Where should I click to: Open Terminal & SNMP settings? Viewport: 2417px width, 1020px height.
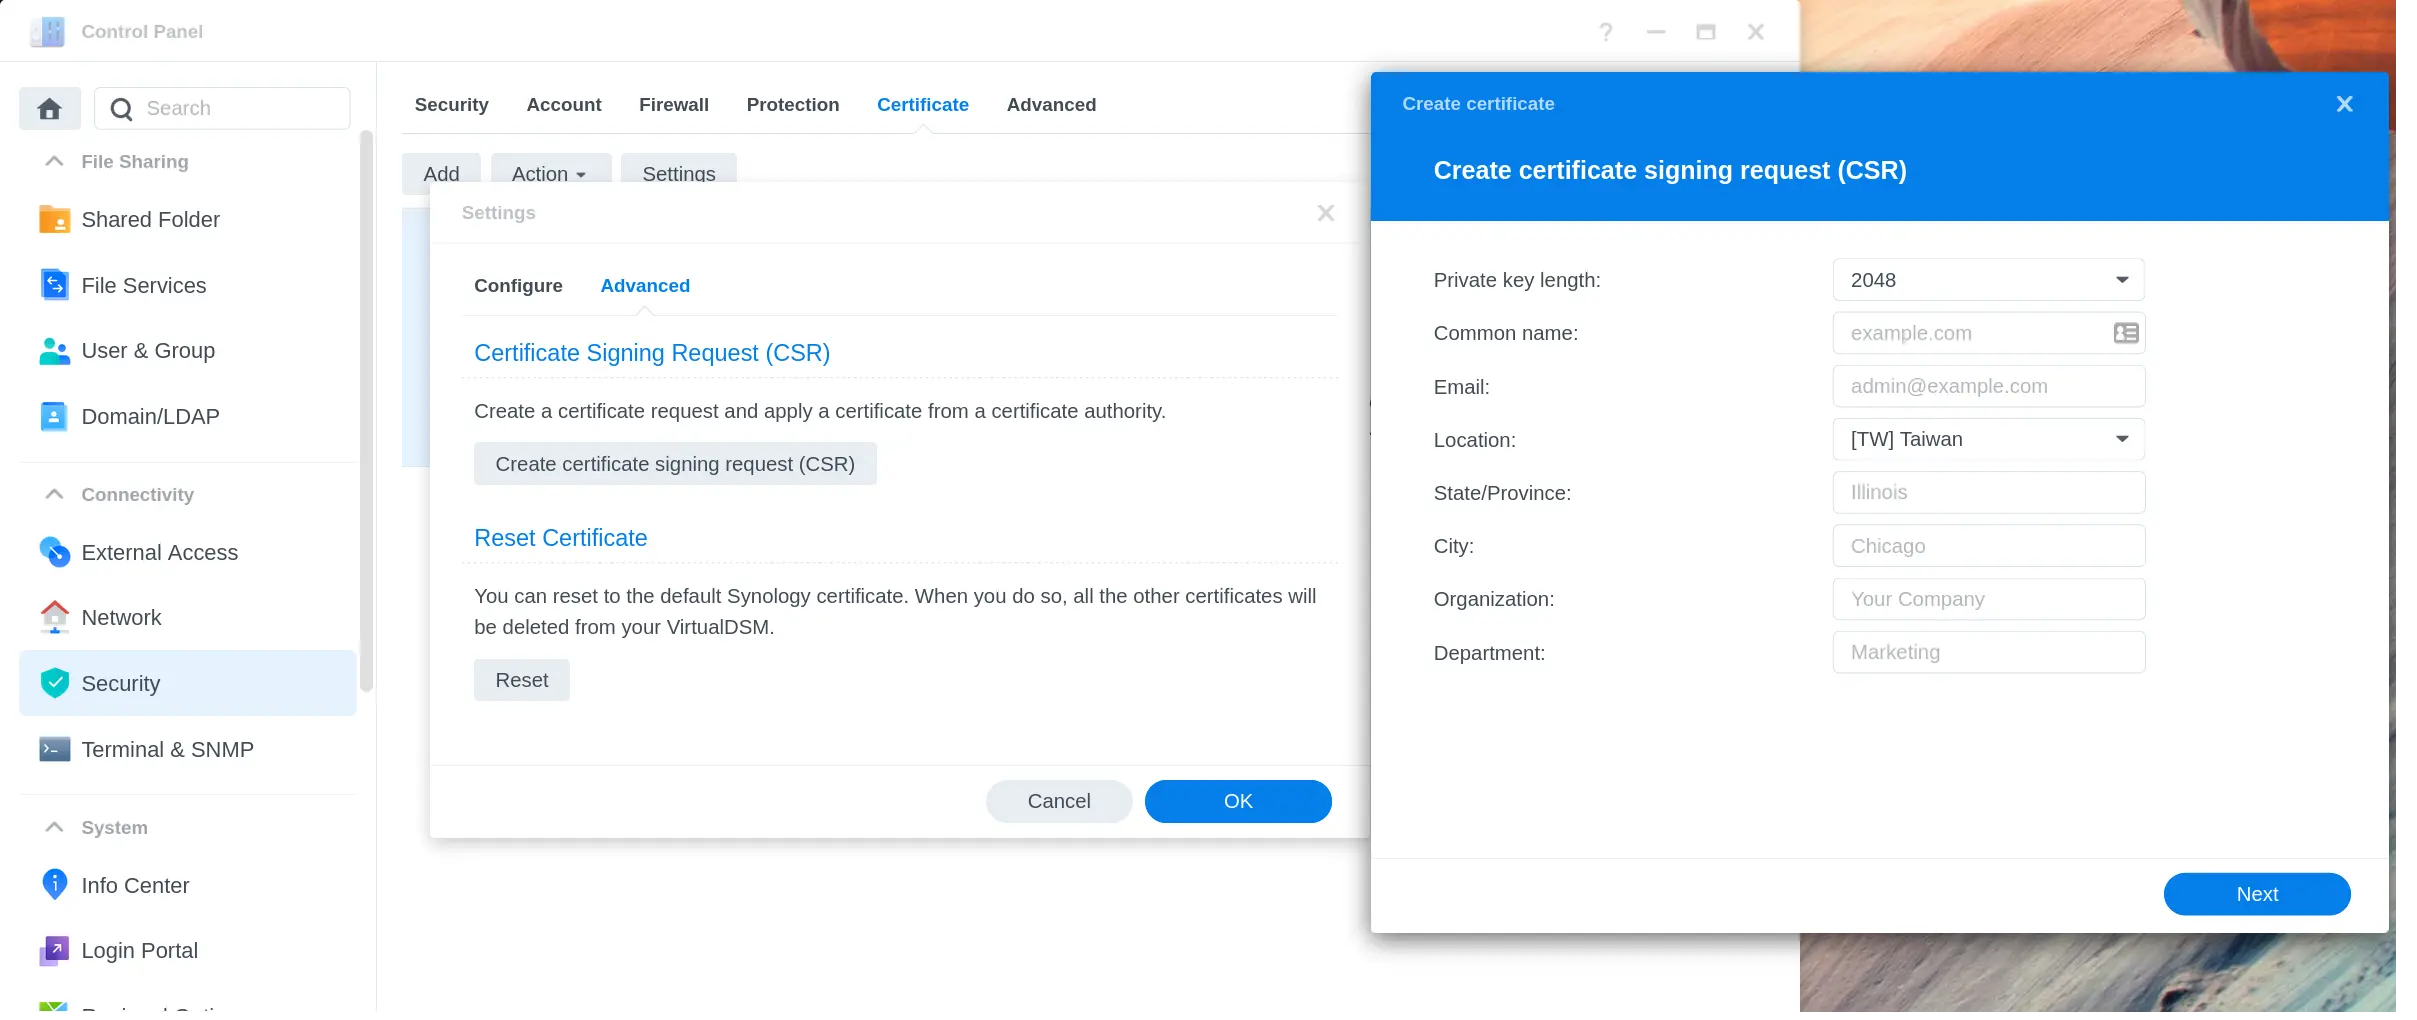[188, 749]
